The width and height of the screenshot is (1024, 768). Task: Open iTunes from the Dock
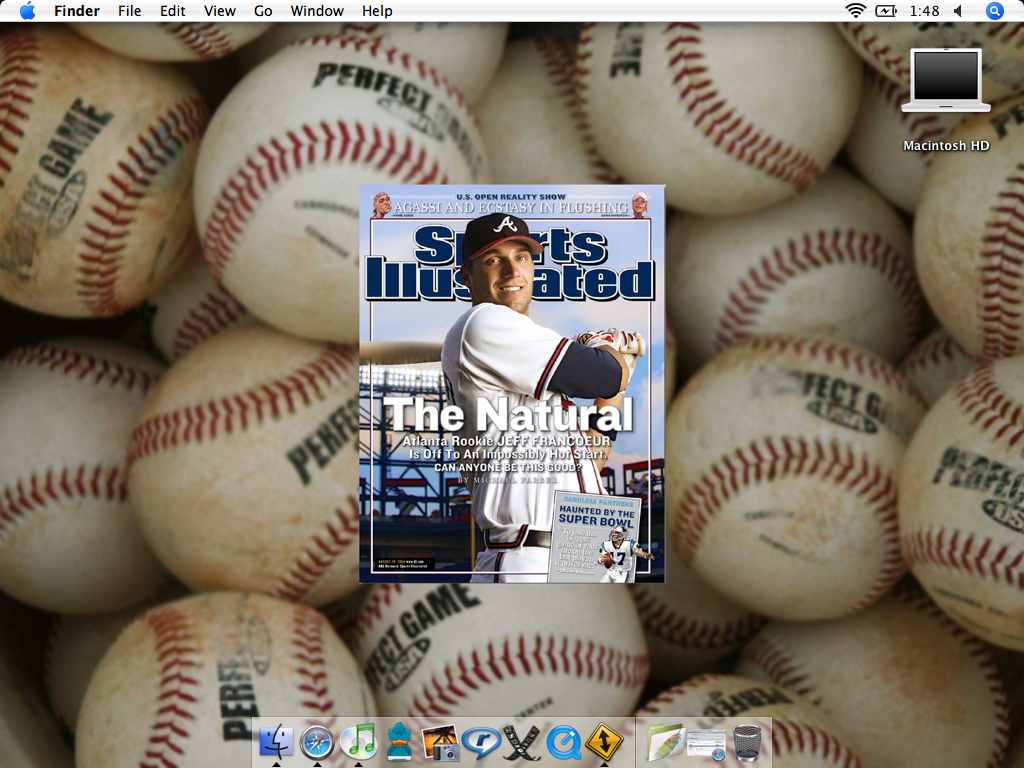click(x=358, y=742)
